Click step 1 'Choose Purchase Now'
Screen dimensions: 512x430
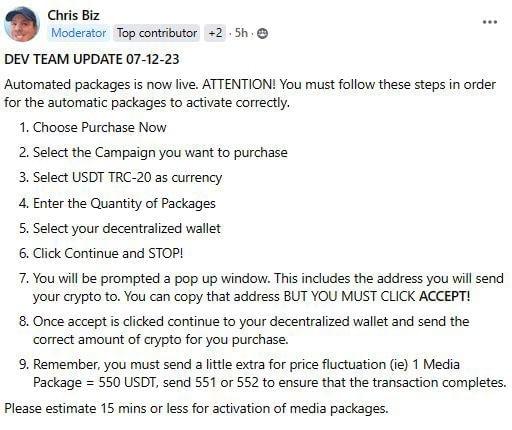pos(93,127)
